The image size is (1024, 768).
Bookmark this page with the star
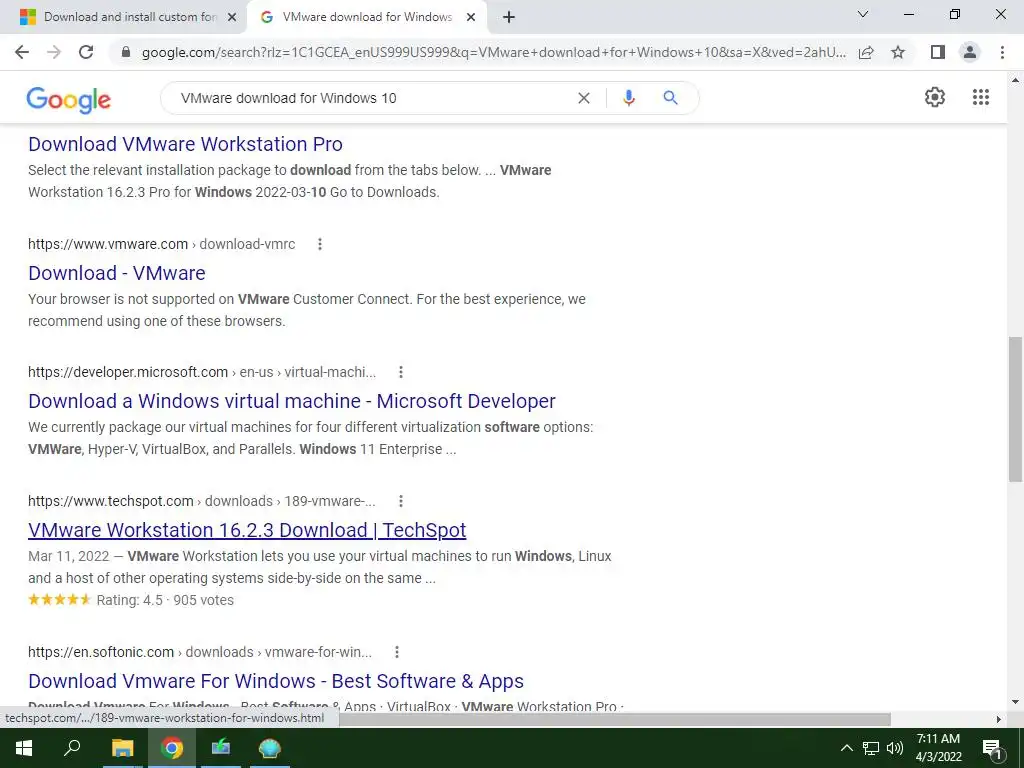tap(898, 52)
